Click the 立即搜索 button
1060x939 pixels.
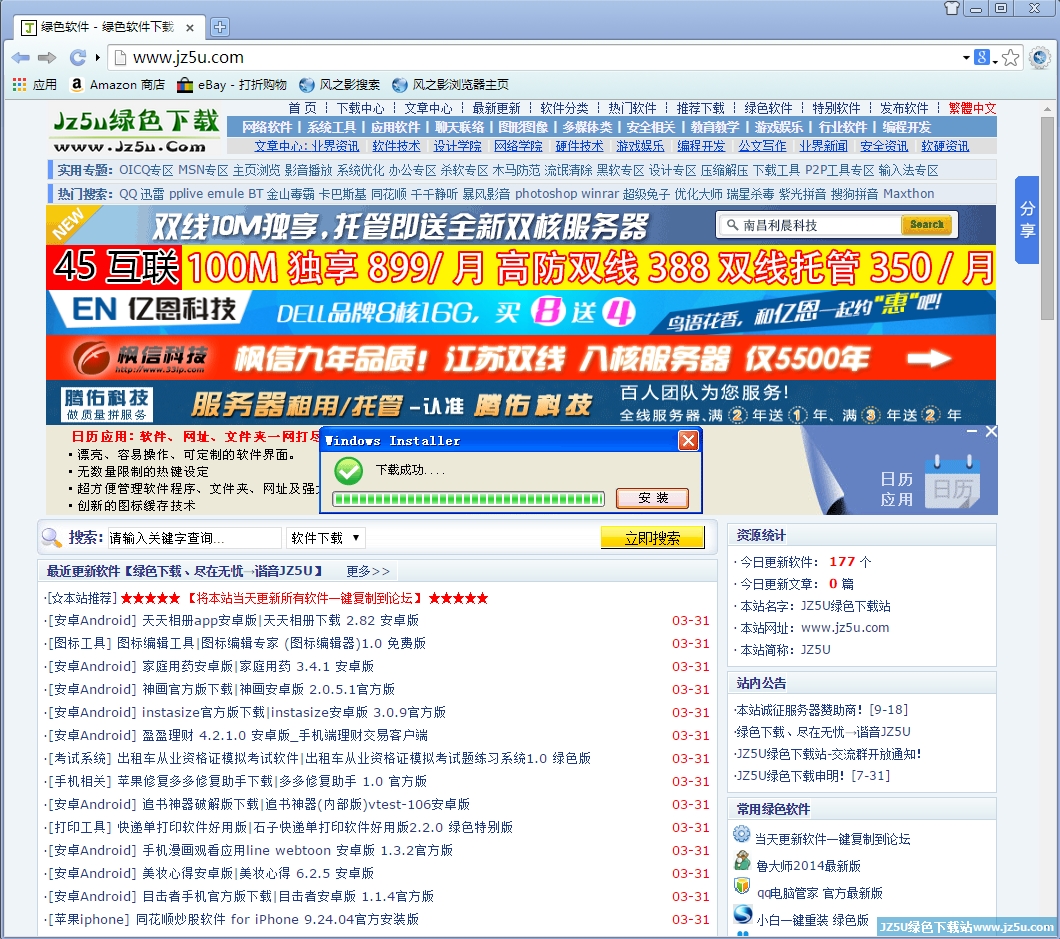click(x=652, y=538)
